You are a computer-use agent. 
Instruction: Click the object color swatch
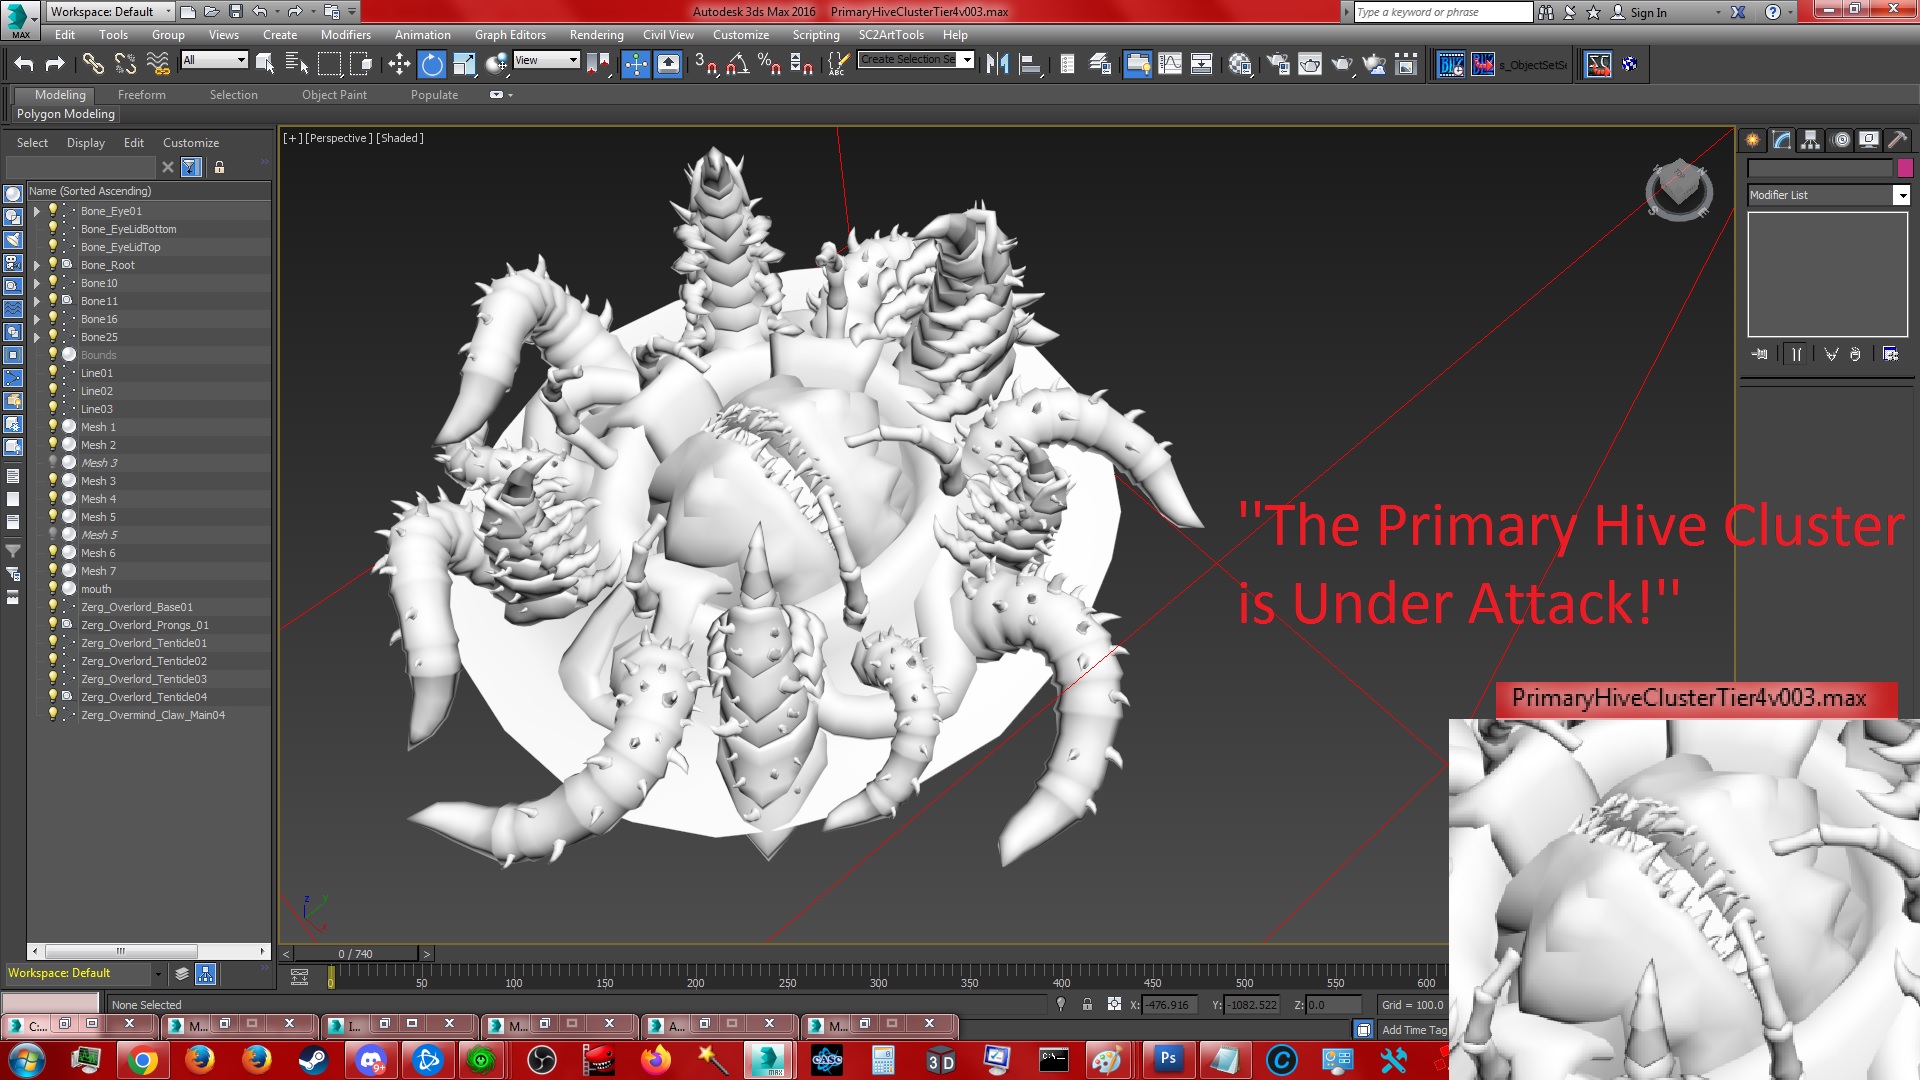[x=1905, y=168]
